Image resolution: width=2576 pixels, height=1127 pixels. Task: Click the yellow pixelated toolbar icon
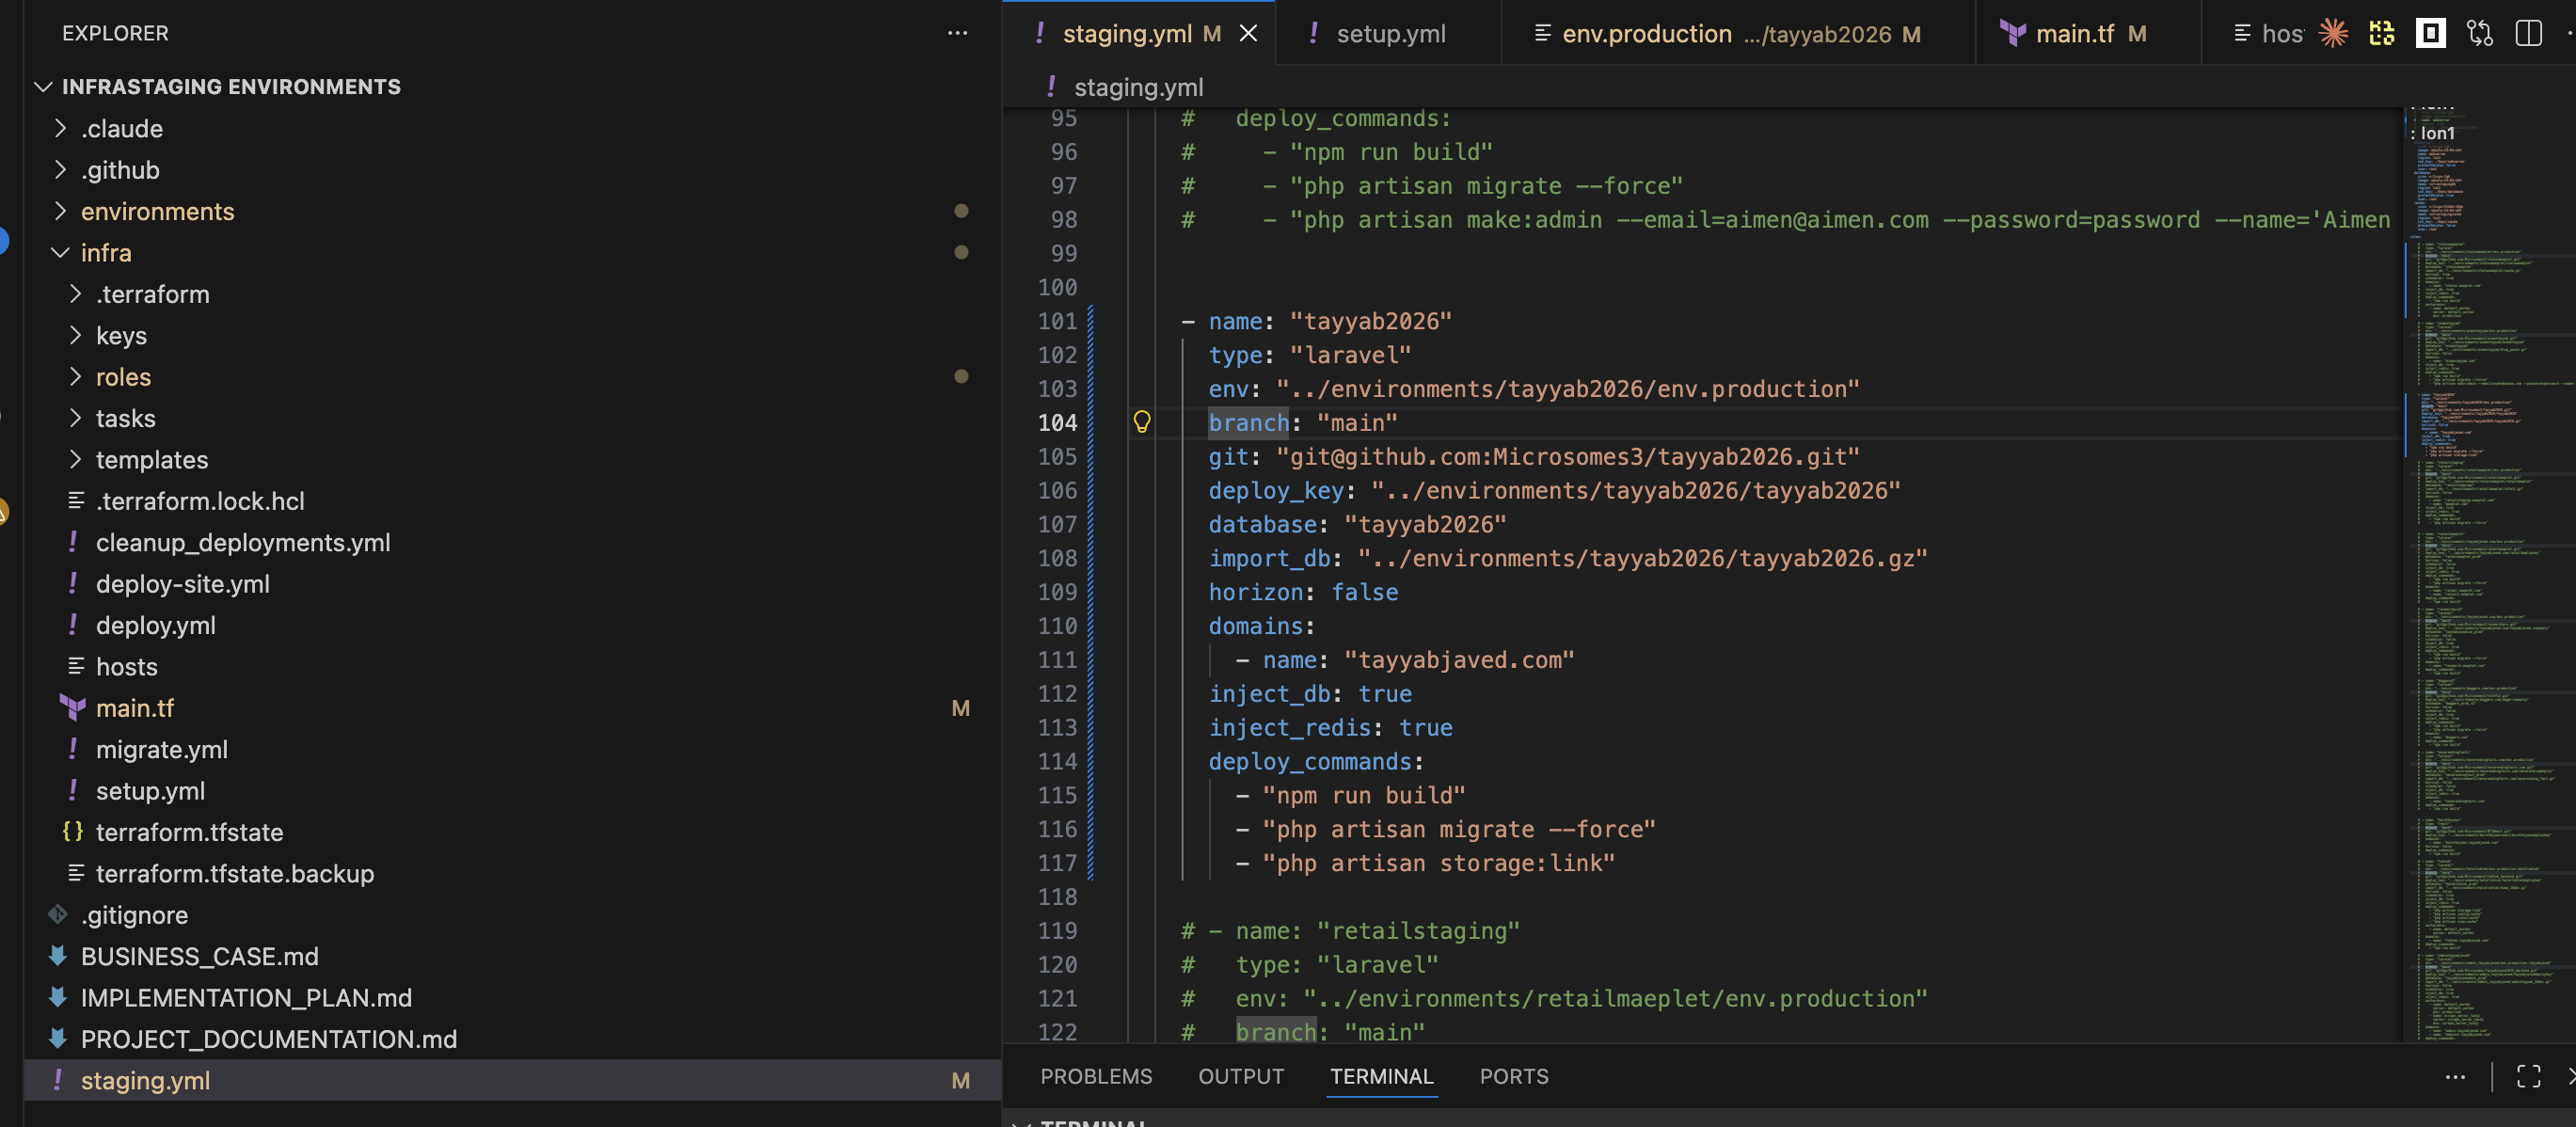click(x=2381, y=33)
